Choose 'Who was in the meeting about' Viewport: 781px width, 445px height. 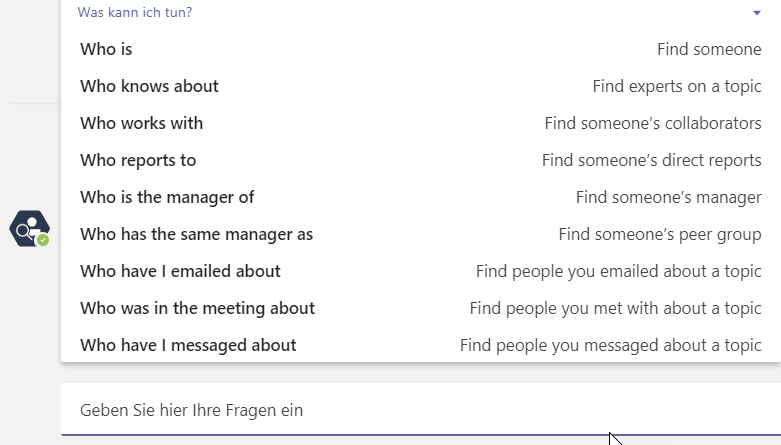421,308
